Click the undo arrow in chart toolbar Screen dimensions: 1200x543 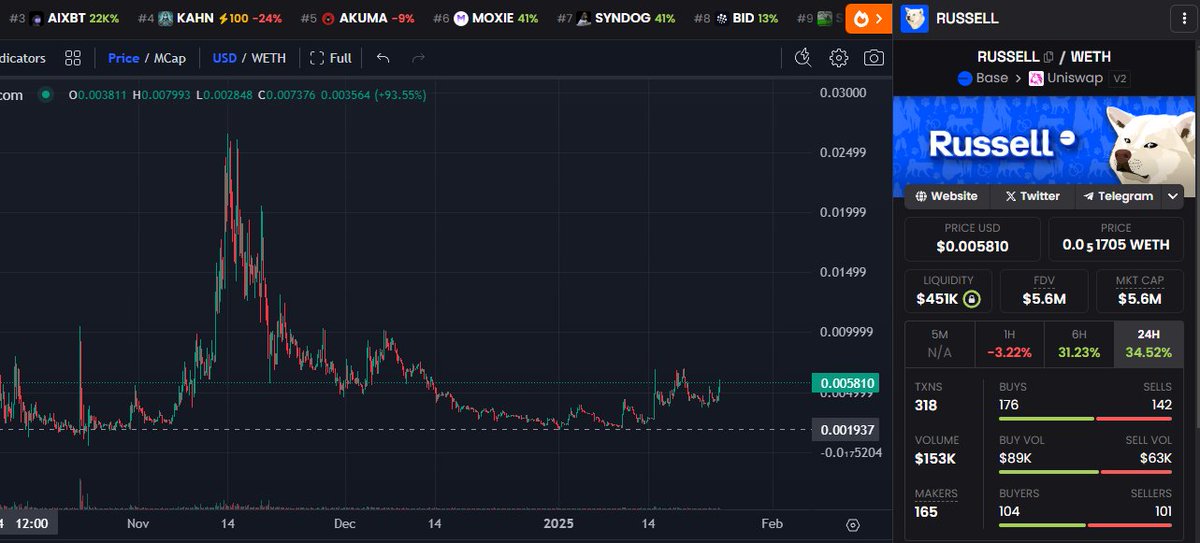[x=383, y=58]
